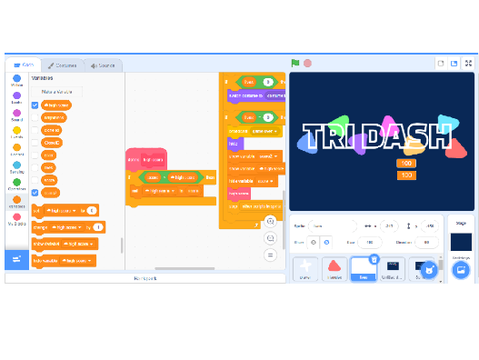Click the define high score block
Viewport: 479px width, 360px height.
click(146, 160)
